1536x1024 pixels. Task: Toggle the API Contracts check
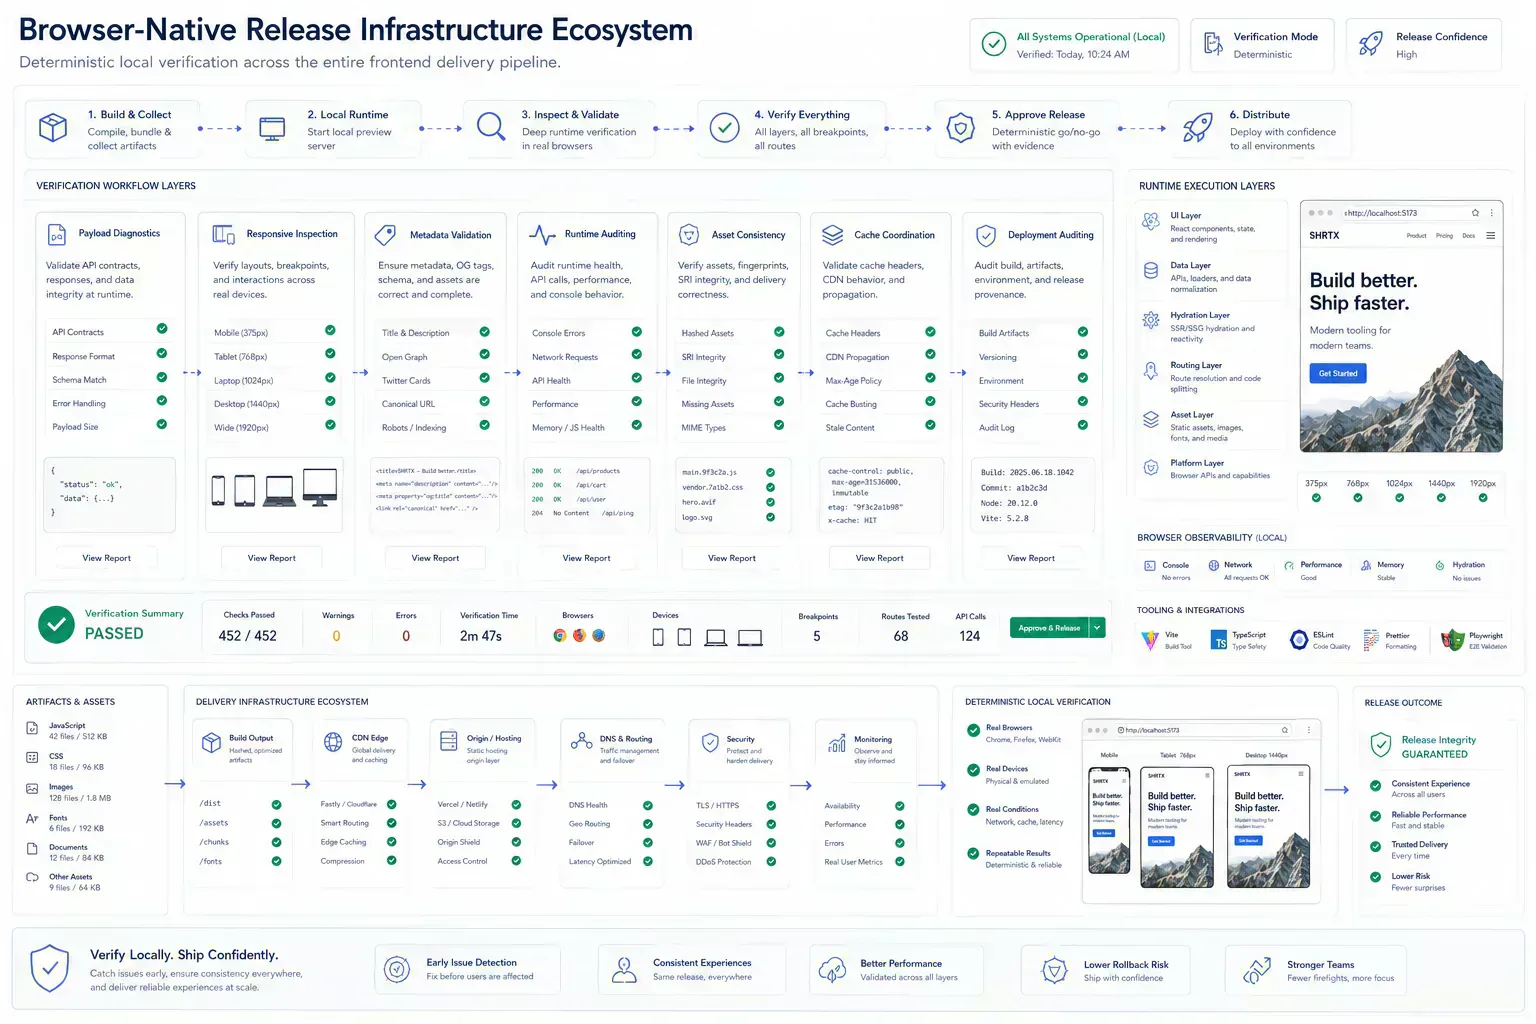[x=162, y=329]
